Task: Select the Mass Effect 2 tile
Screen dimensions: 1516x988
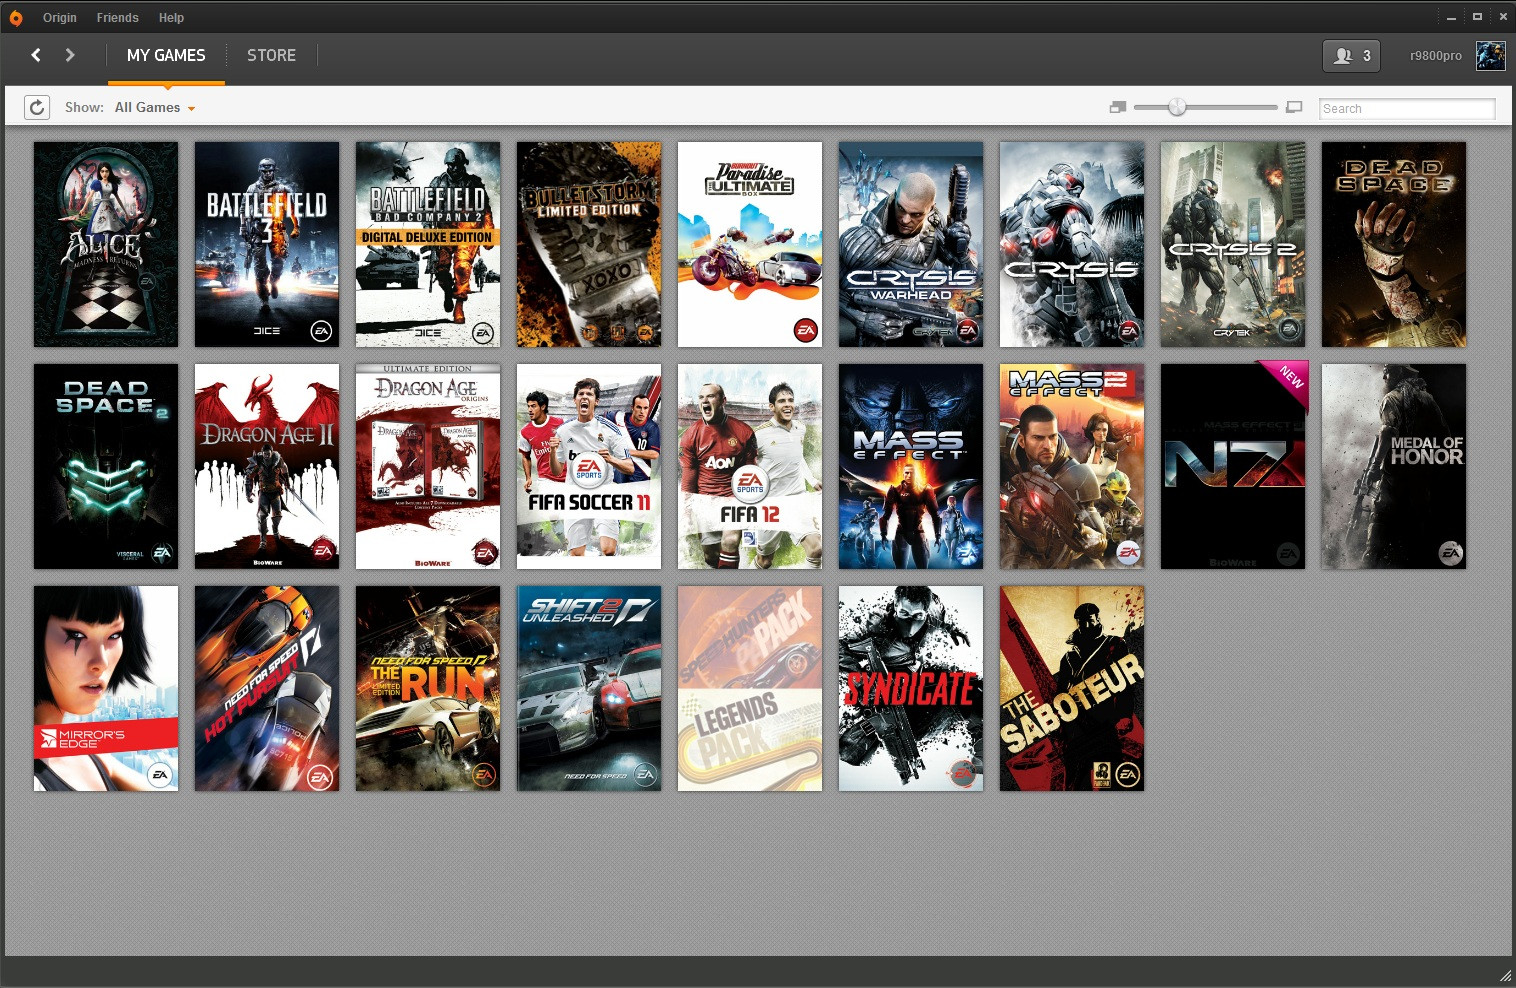Action: click(1072, 466)
